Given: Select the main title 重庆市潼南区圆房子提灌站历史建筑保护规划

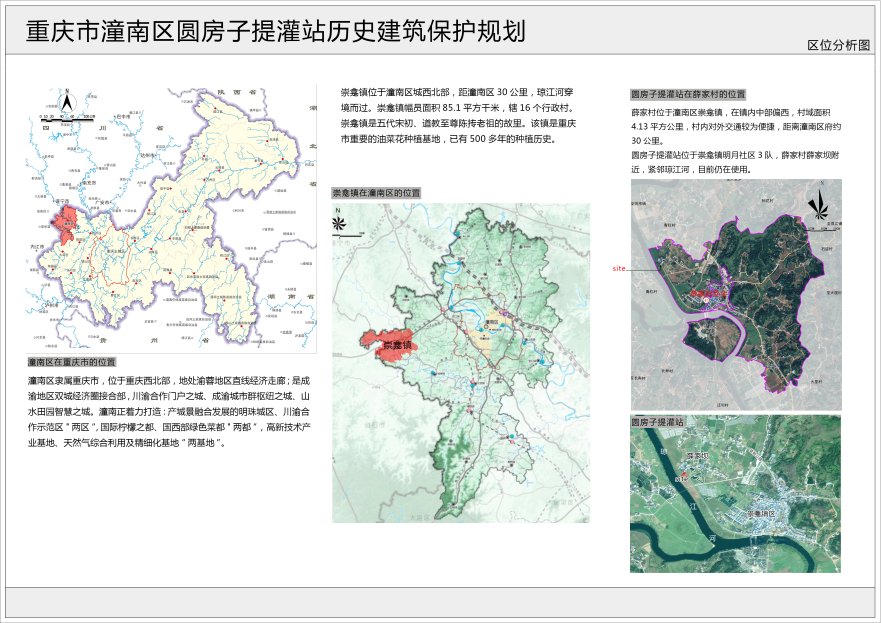Looking at the screenshot, I should tap(276, 31).
